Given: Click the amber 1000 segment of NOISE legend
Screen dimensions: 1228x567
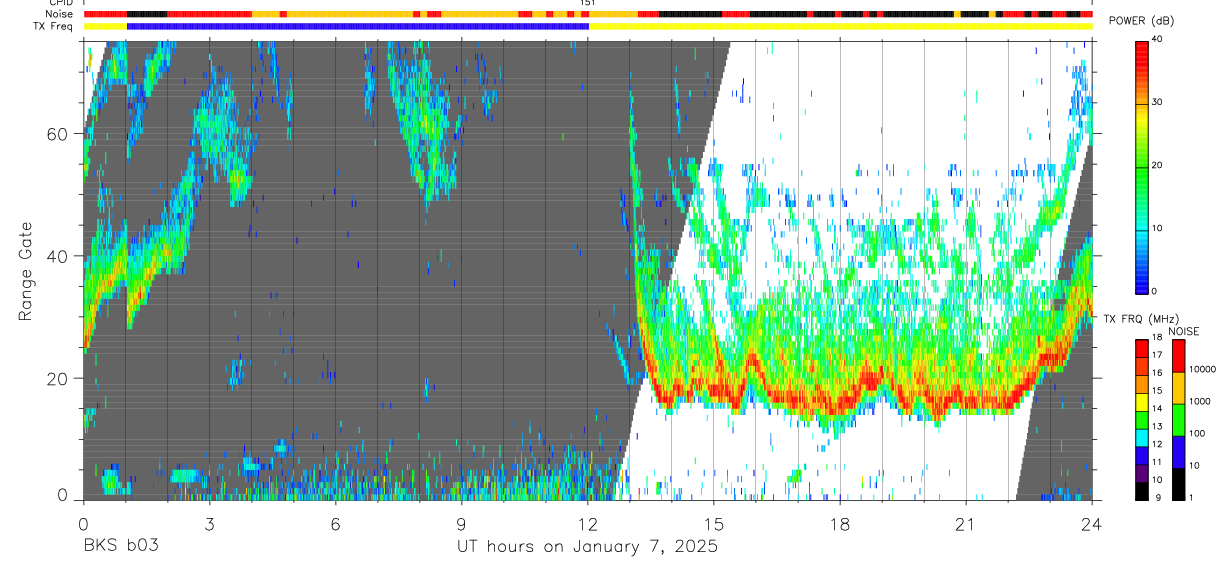Looking at the screenshot, I should click(x=1178, y=388).
